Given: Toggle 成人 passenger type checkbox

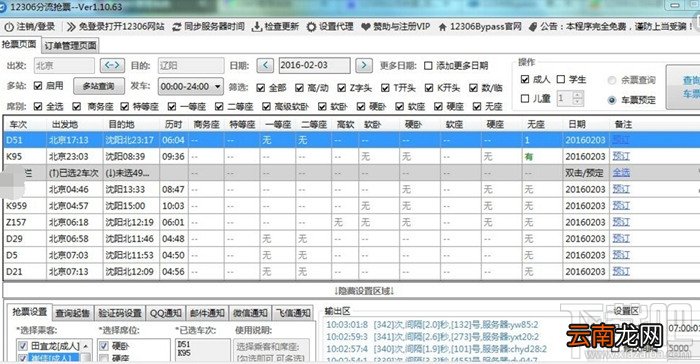Looking at the screenshot, I should 525,79.
